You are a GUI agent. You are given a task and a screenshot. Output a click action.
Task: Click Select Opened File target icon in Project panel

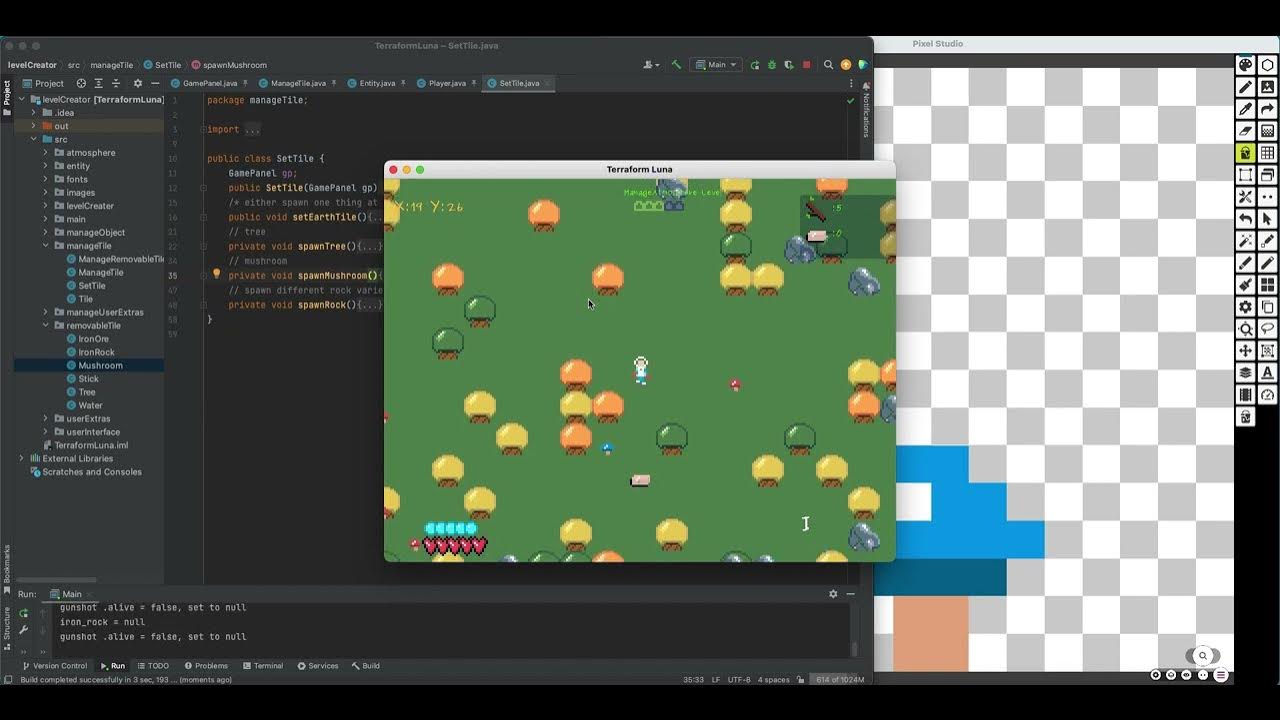pyautogui.click(x=81, y=83)
